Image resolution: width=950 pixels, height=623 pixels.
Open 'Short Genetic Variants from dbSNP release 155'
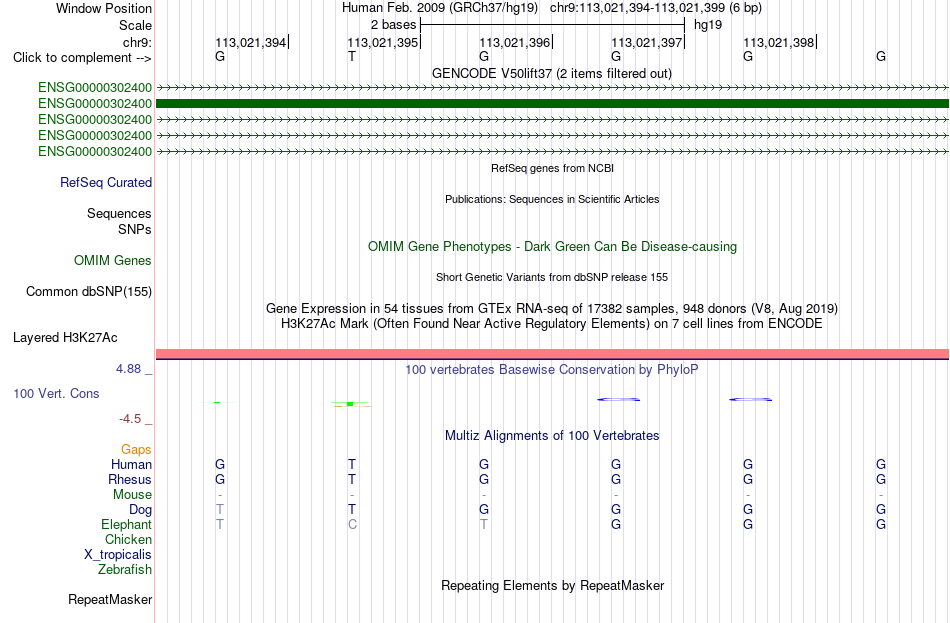pyautogui.click(x=552, y=277)
